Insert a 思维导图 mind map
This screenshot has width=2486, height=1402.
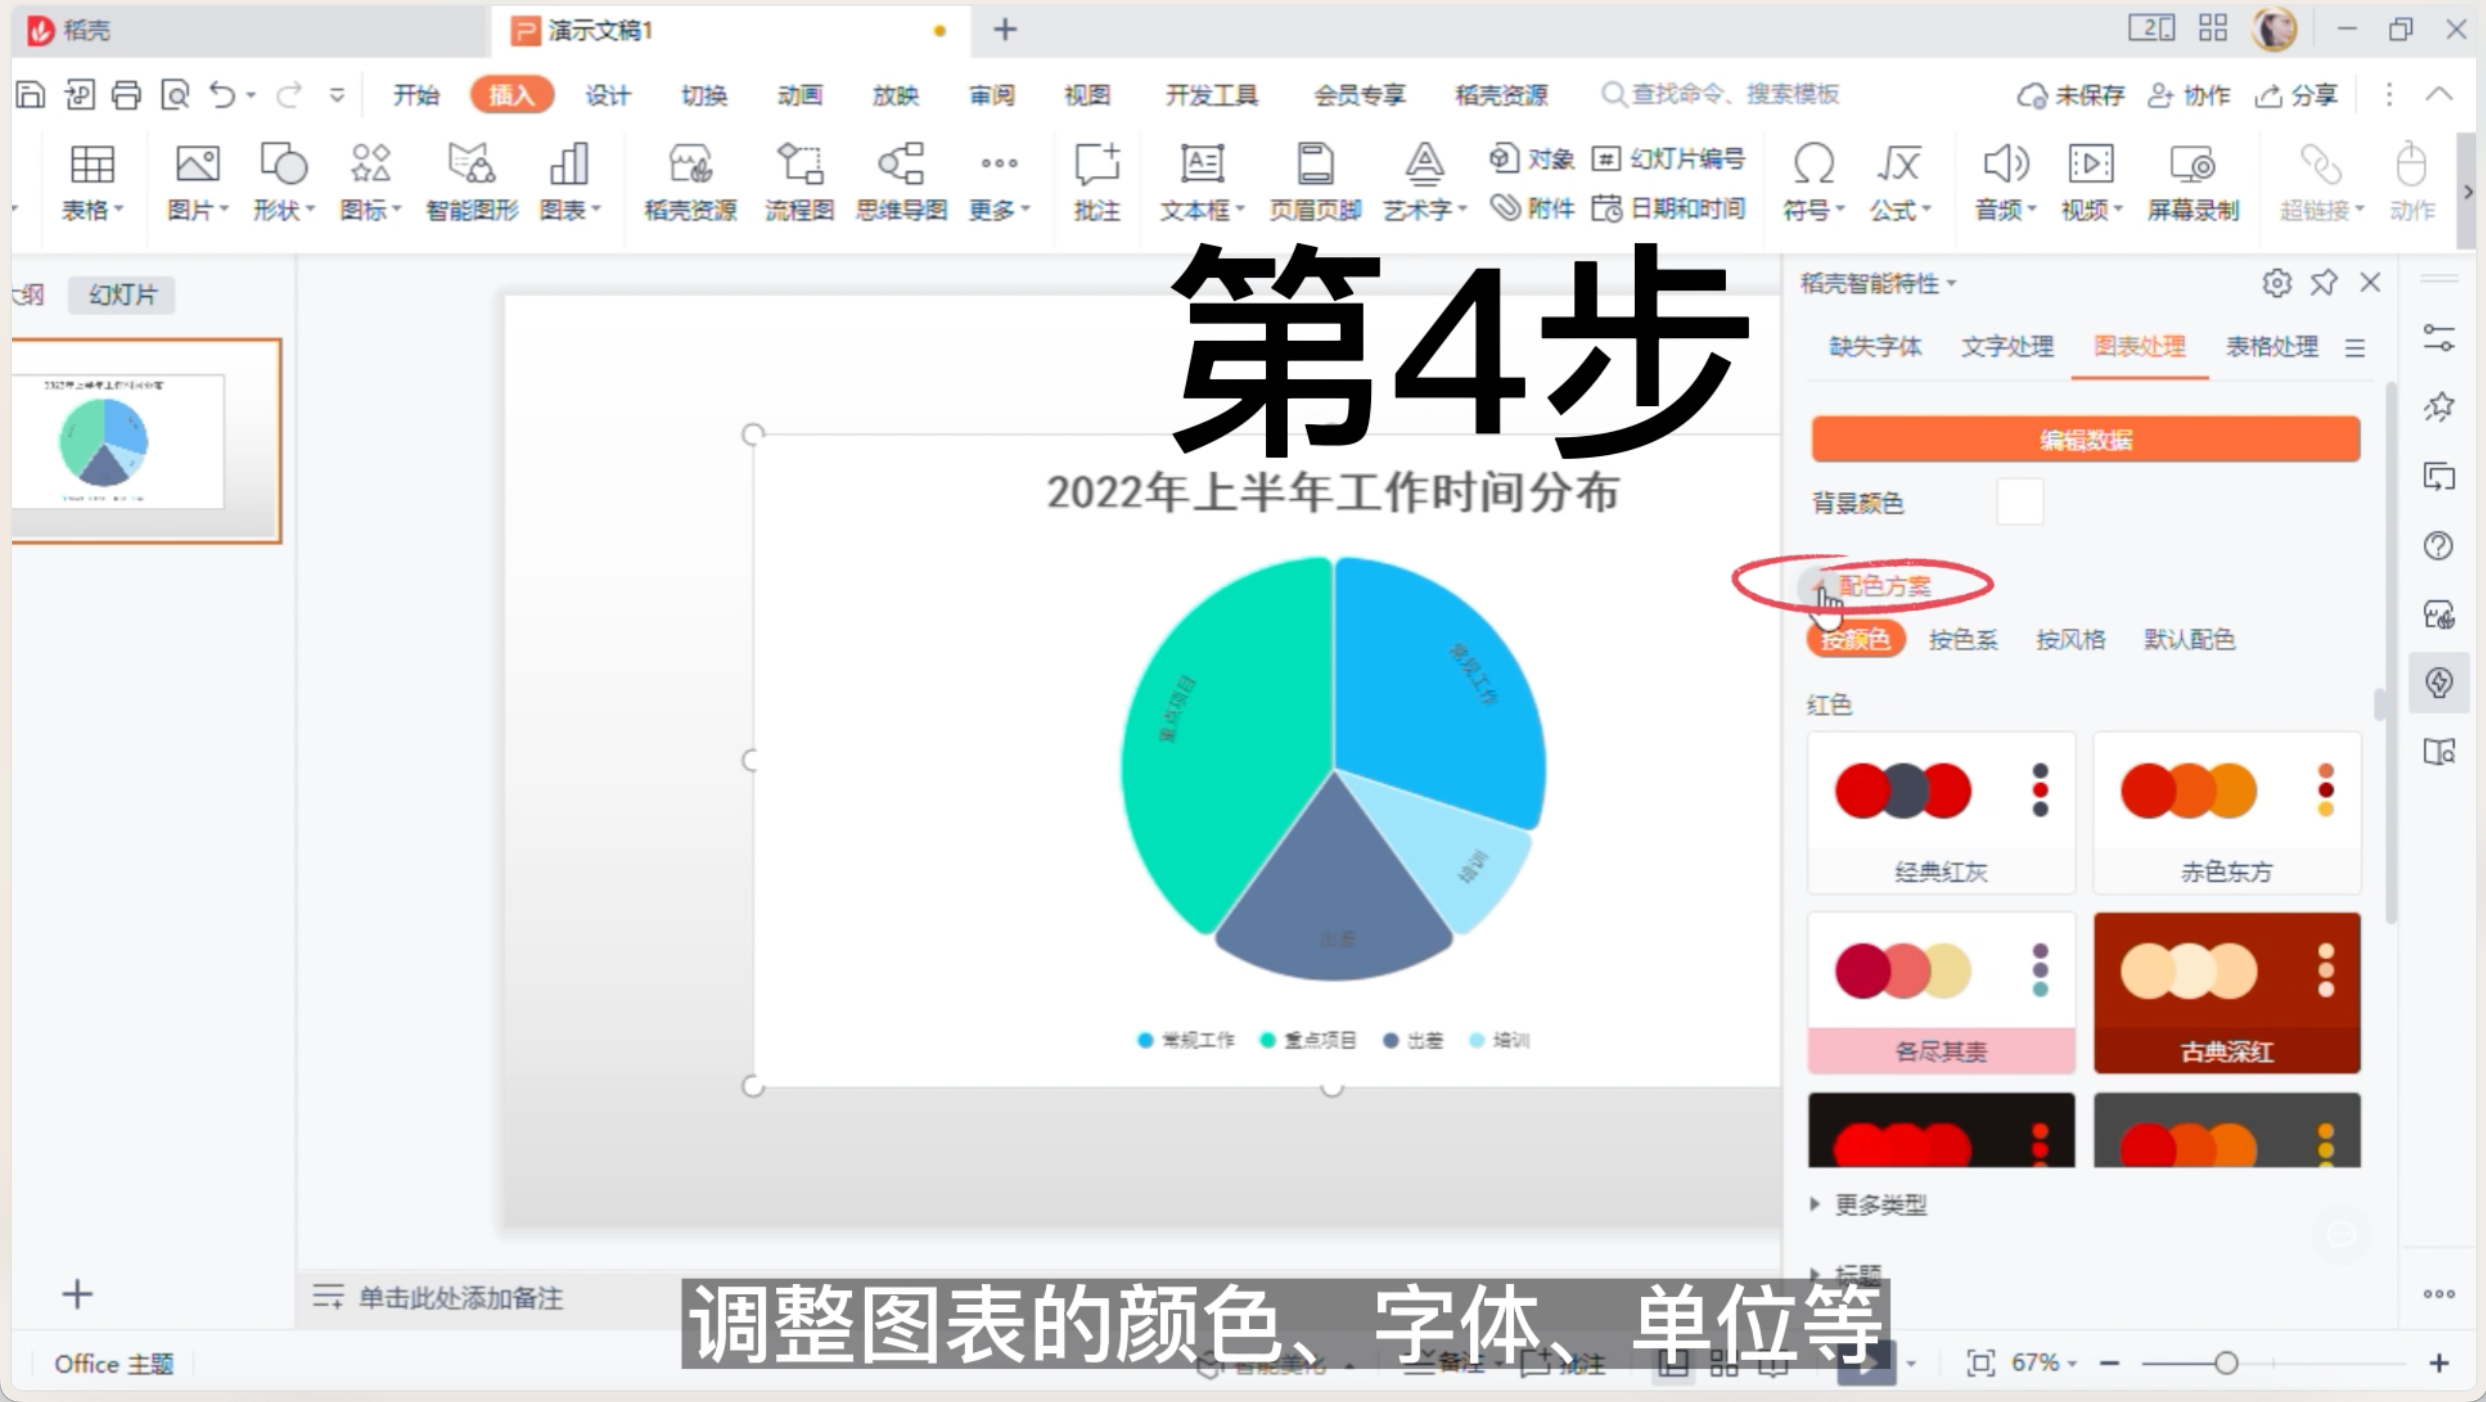[901, 182]
